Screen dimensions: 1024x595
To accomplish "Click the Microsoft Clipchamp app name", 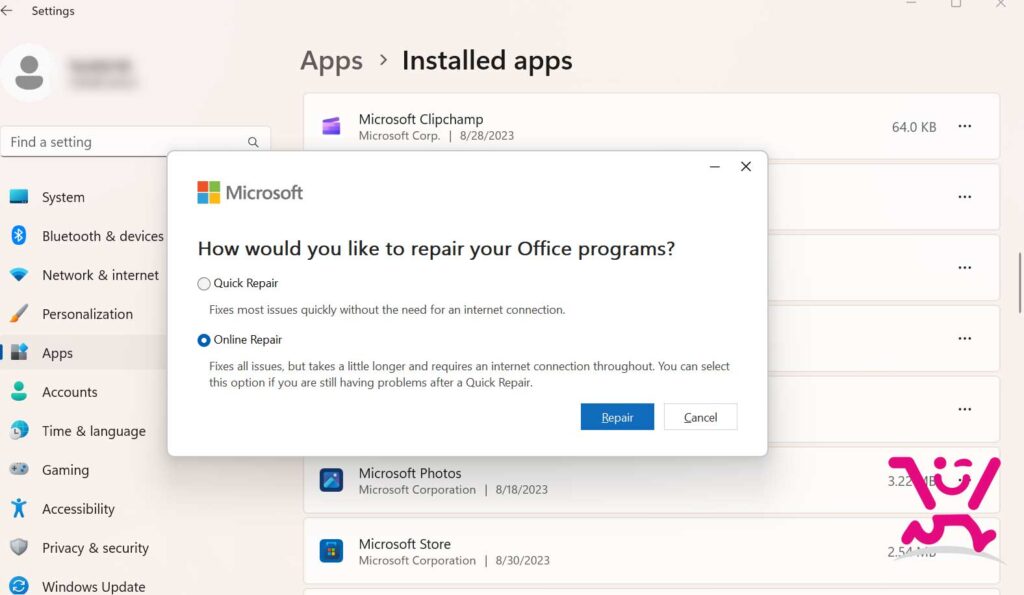I will click(421, 119).
